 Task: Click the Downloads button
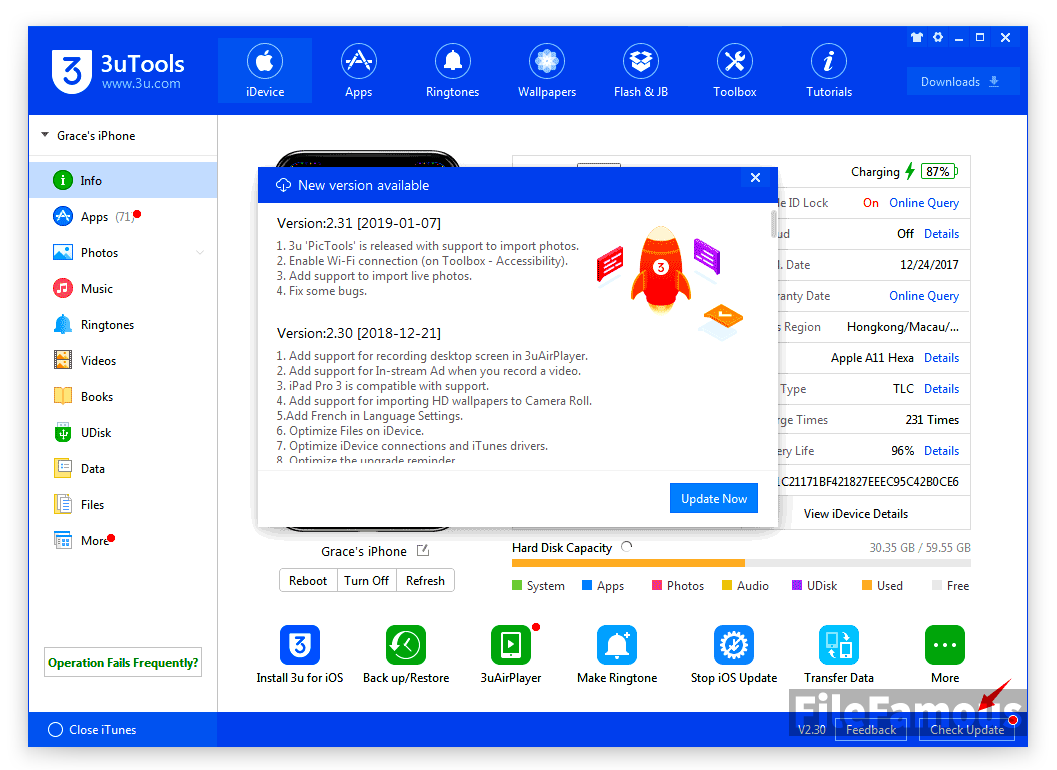[962, 82]
